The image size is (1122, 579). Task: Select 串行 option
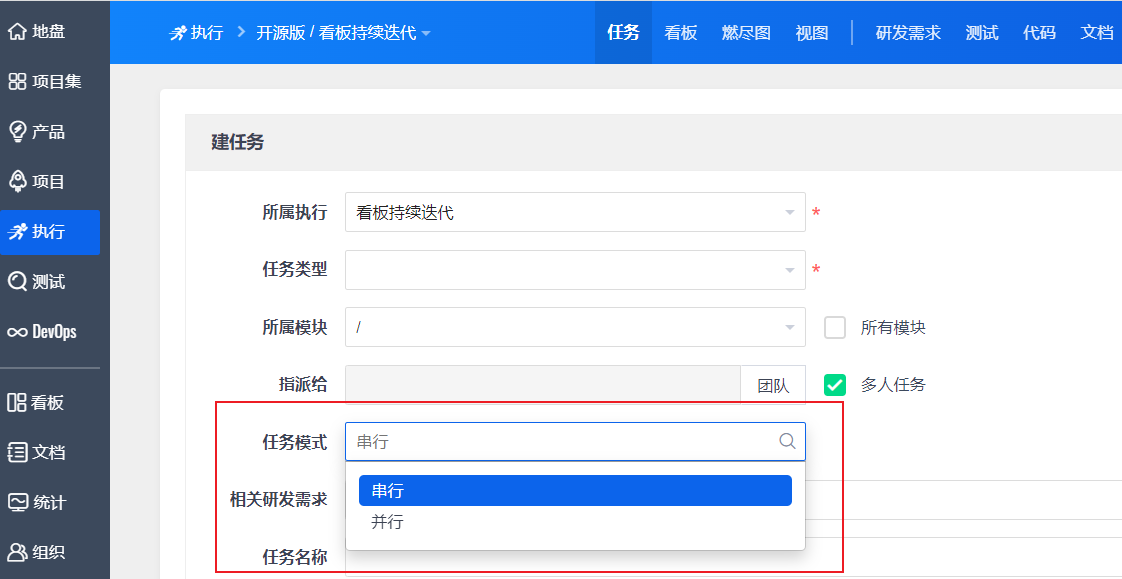575,491
